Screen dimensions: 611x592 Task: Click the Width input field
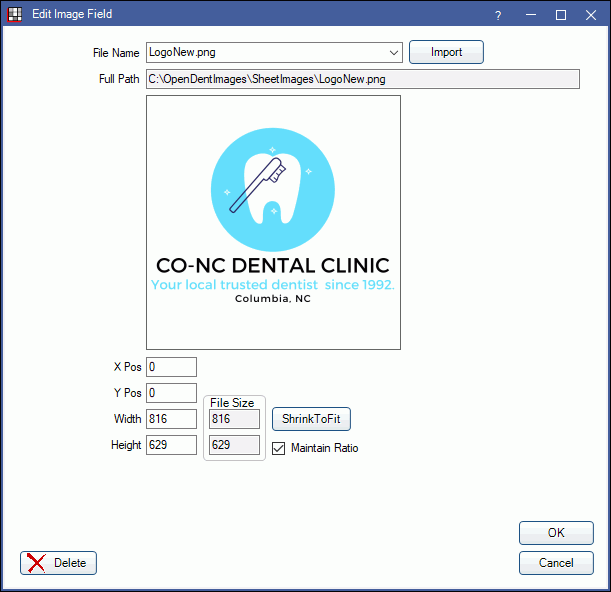171,419
